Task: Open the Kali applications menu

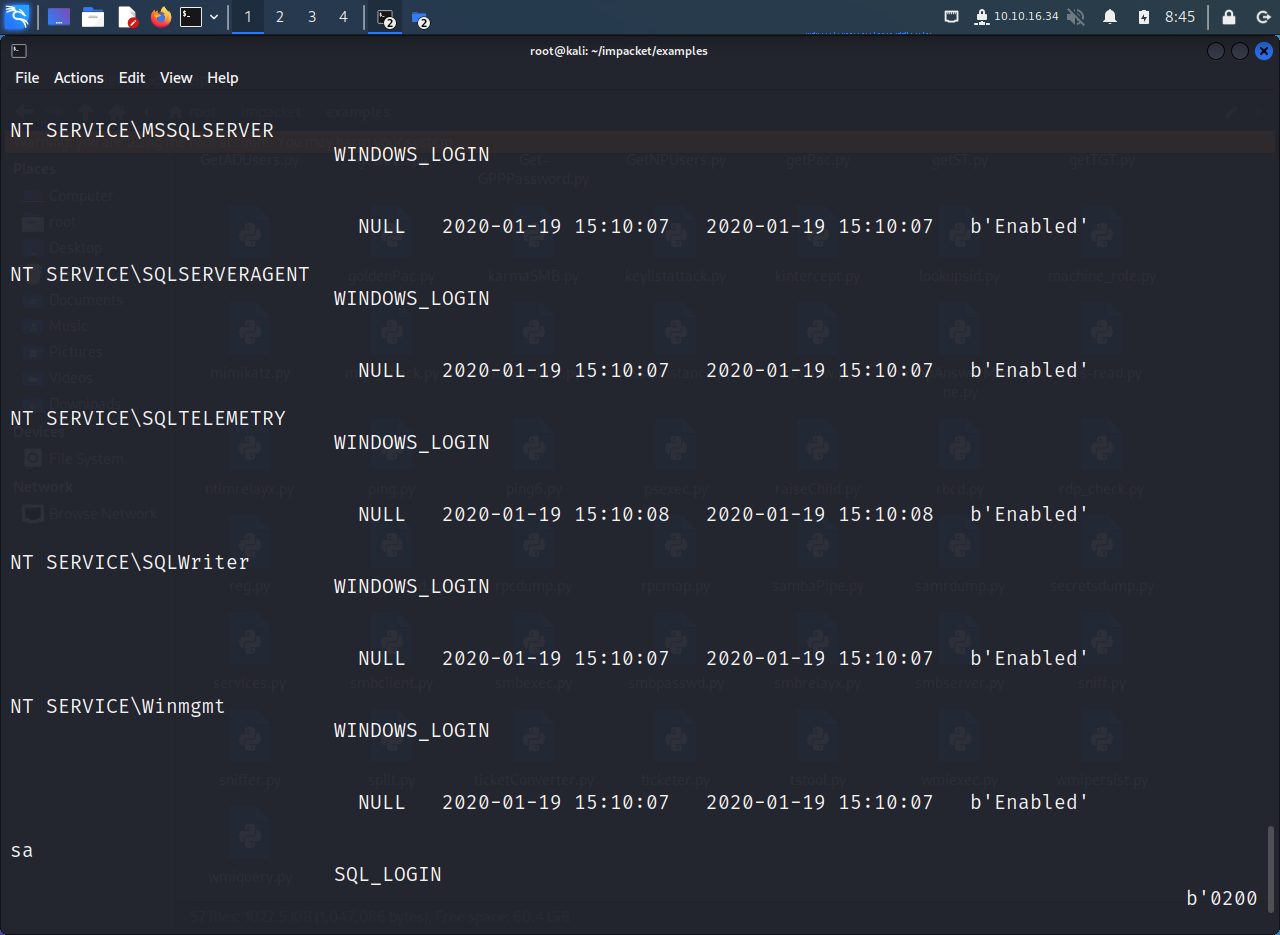Action: tap(18, 16)
